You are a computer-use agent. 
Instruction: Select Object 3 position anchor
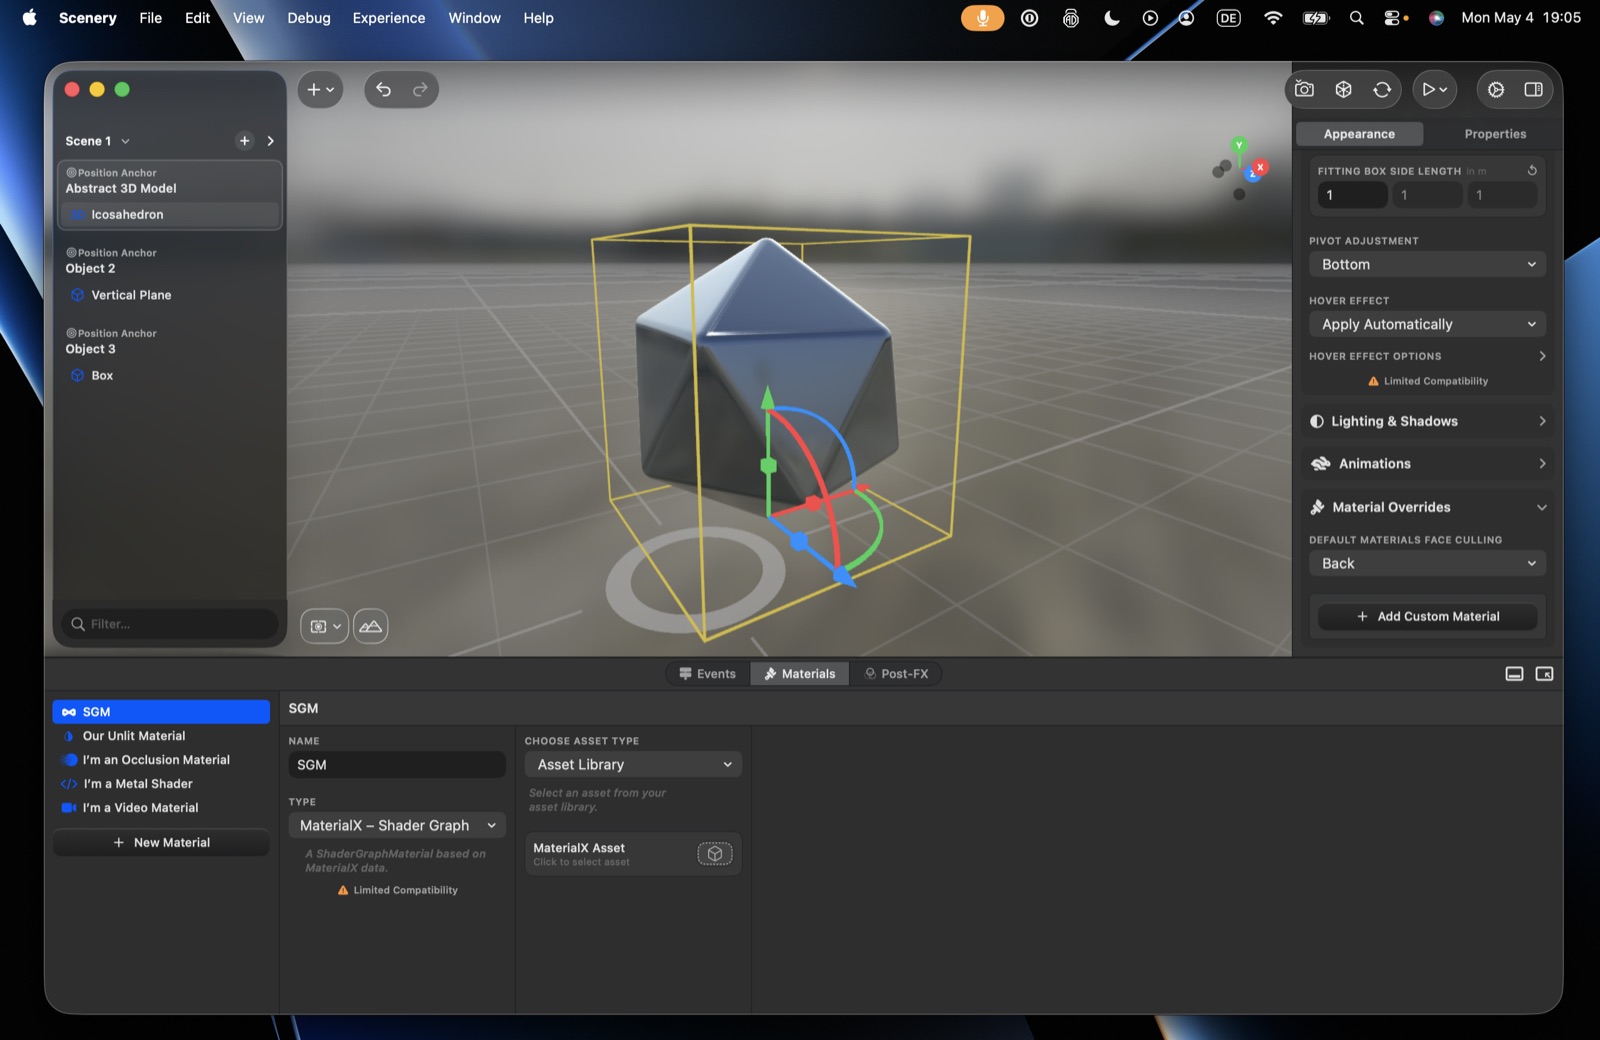pos(90,349)
